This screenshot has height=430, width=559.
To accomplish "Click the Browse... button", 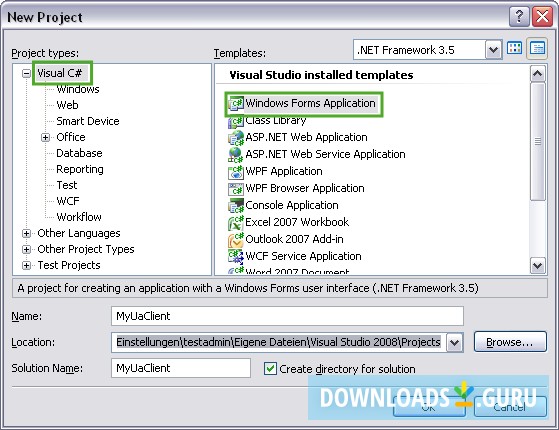I will 510,342.
